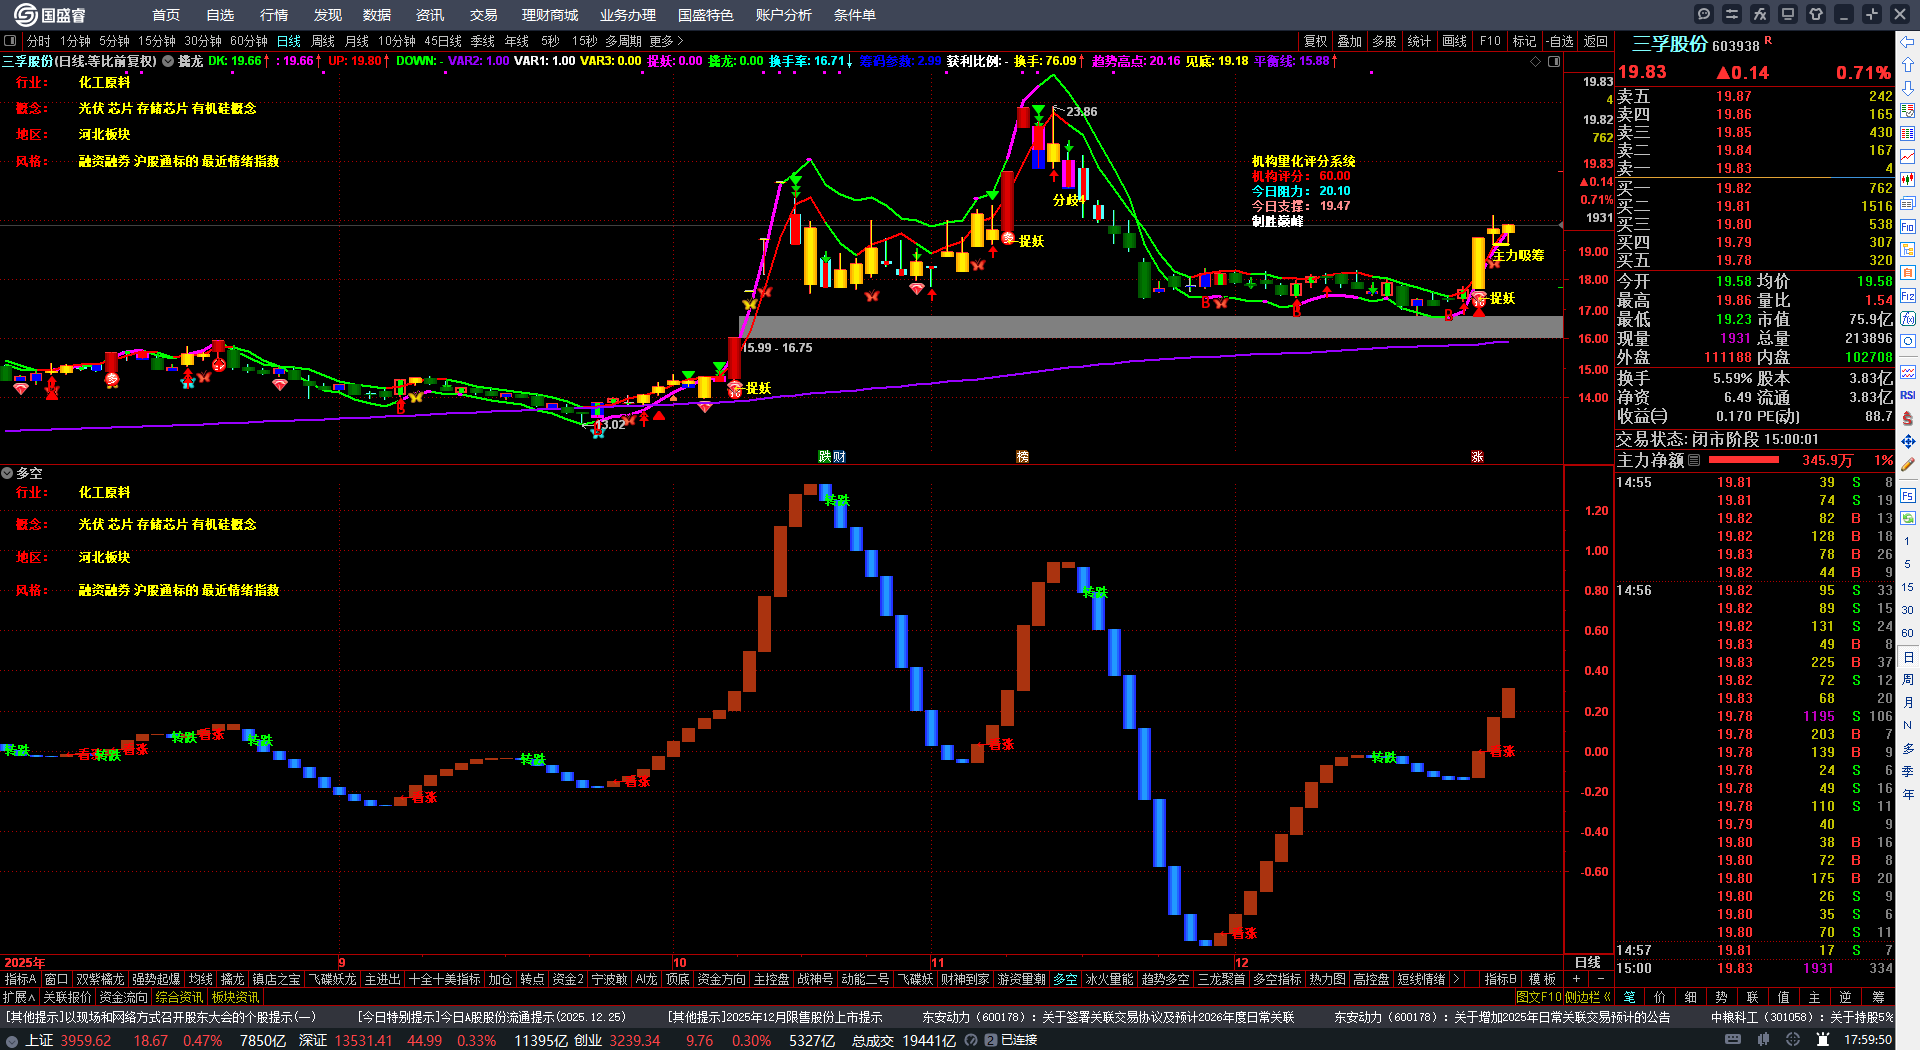The width and height of the screenshot is (1920, 1050).
Task: Click the four-way move arrows sidebar icon
Action: (x=1908, y=441)
